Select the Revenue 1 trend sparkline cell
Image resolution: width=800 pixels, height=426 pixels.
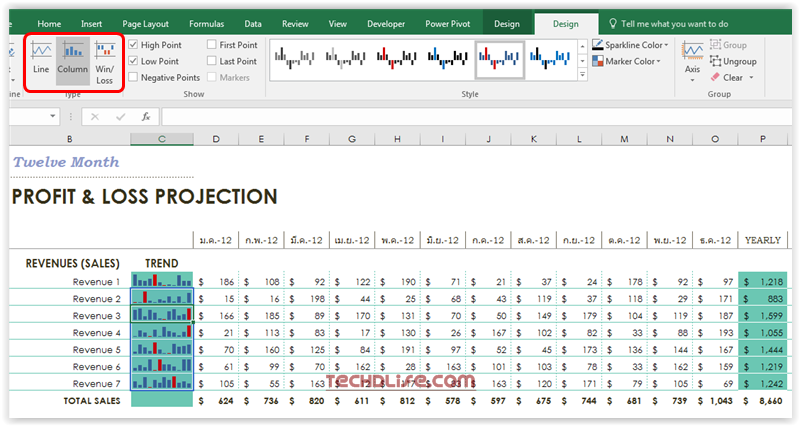pyautogui.click(x=162, y=280)
